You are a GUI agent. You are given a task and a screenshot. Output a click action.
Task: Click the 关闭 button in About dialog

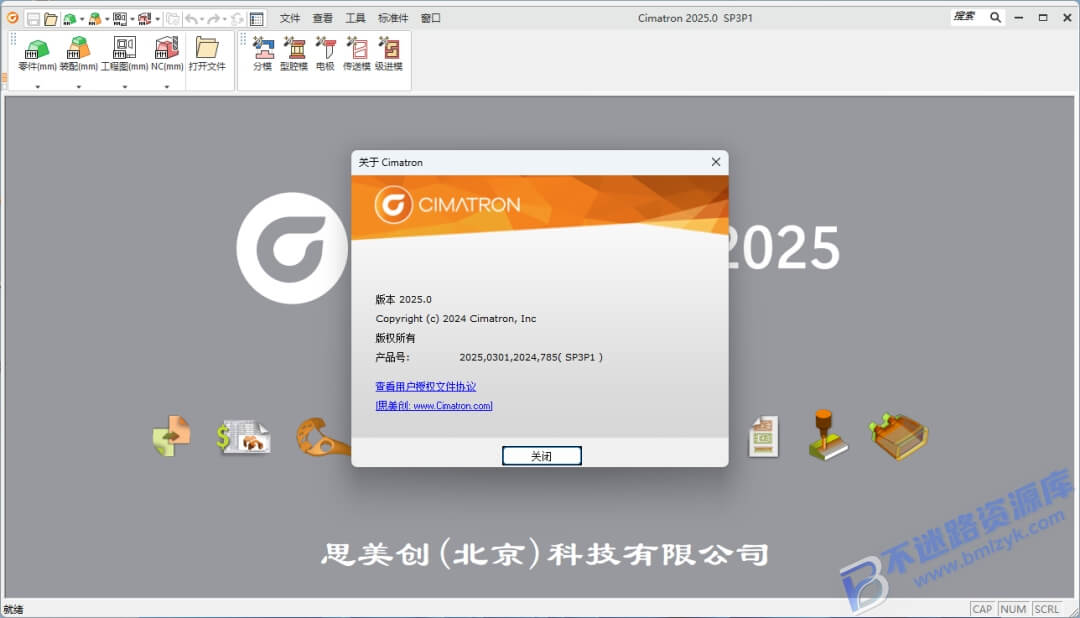point(541,456)
